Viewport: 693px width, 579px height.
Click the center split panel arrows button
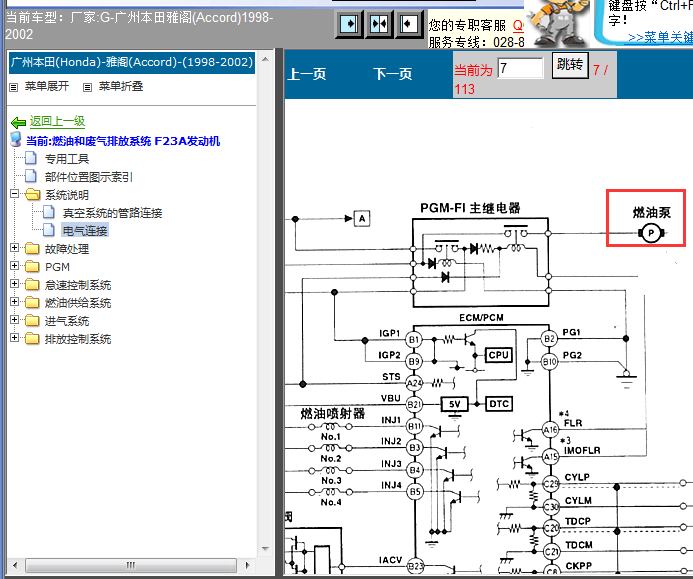coord(379,23)
